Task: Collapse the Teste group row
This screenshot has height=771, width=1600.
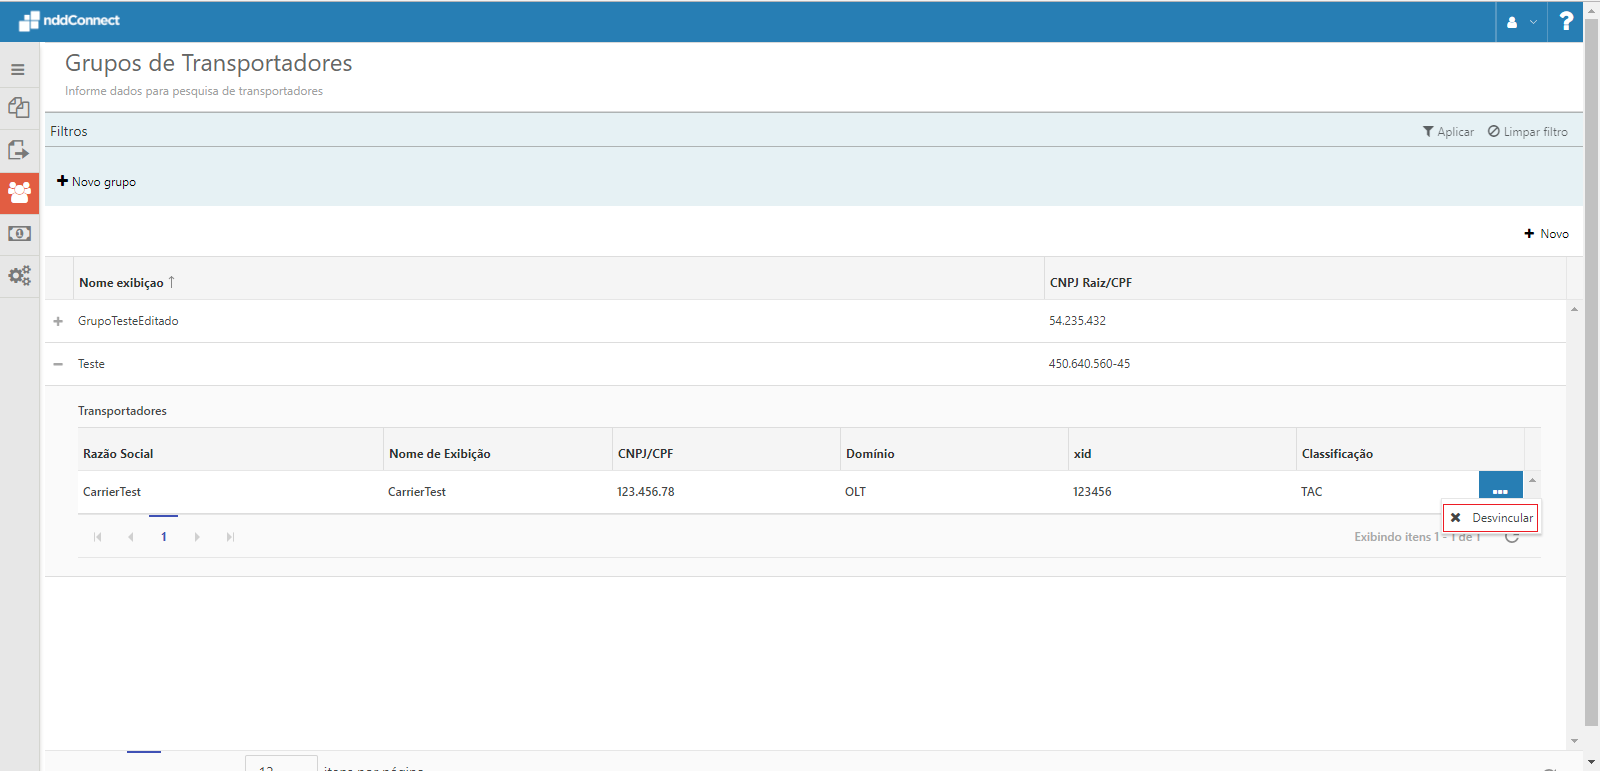Action: [x=58, y=364]
